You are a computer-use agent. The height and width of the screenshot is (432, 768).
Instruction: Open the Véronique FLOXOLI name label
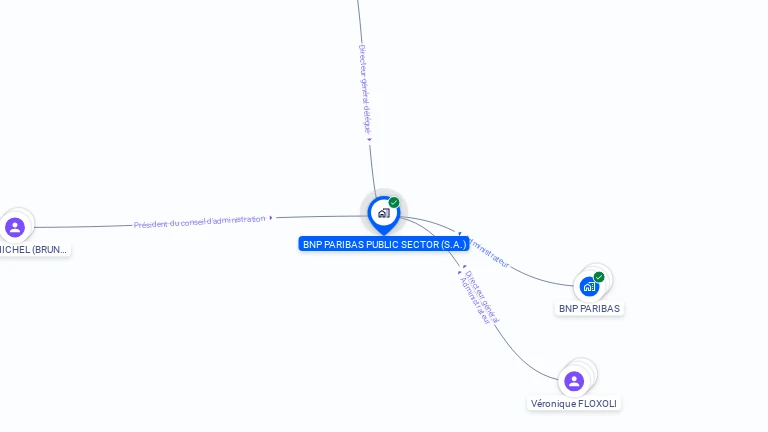[574, 404]
